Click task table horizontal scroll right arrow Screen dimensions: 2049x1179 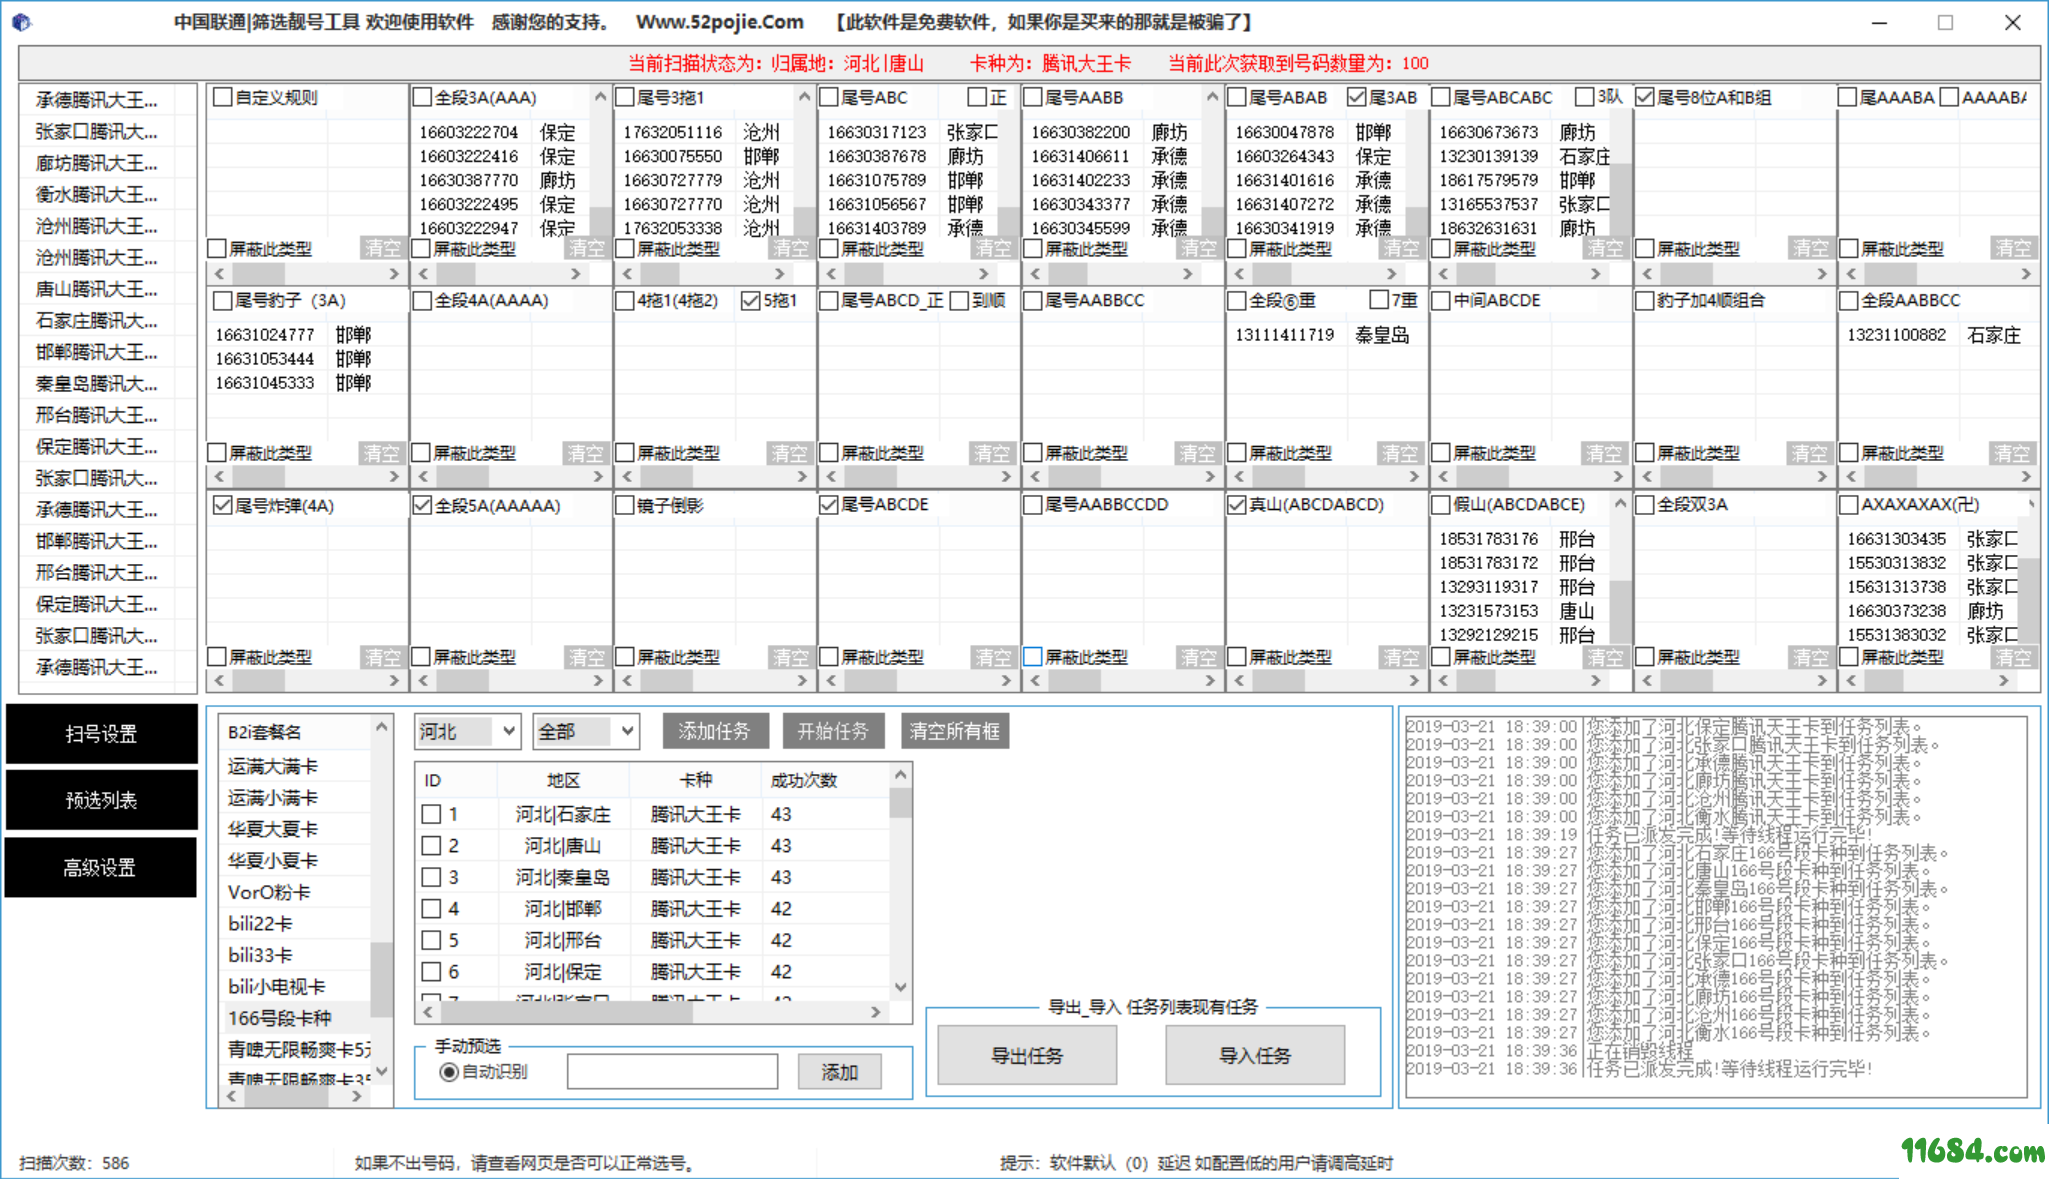click(876, 1012)
